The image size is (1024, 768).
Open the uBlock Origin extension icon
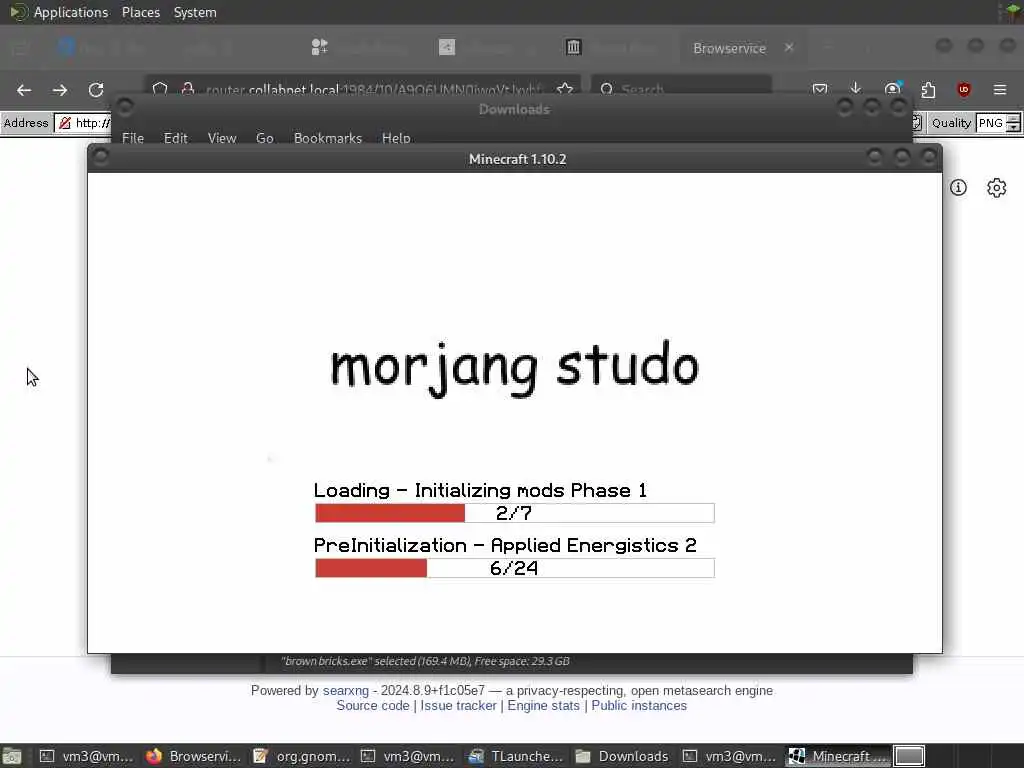pos(963,89)
